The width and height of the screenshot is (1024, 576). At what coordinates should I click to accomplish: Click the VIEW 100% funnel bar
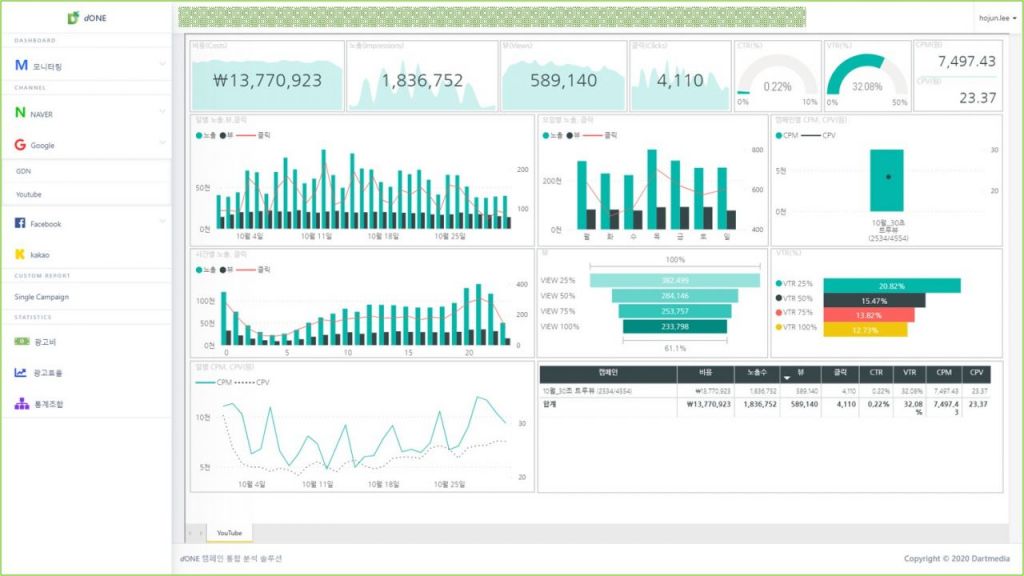[660, 326]
